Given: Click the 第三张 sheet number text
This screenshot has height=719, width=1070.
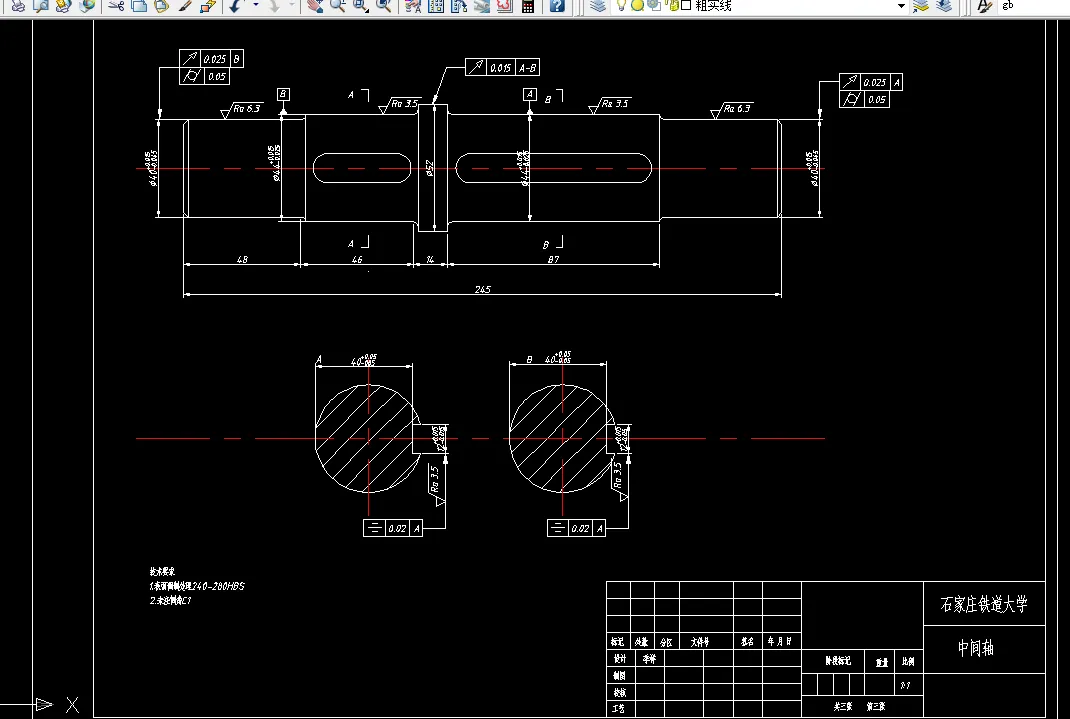Looking at the screenshot, I should (x=876, y=707).
